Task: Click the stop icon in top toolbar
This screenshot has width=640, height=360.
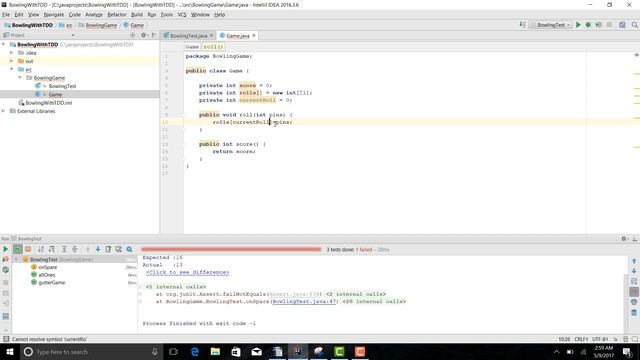Action: [x=609, y=25]
